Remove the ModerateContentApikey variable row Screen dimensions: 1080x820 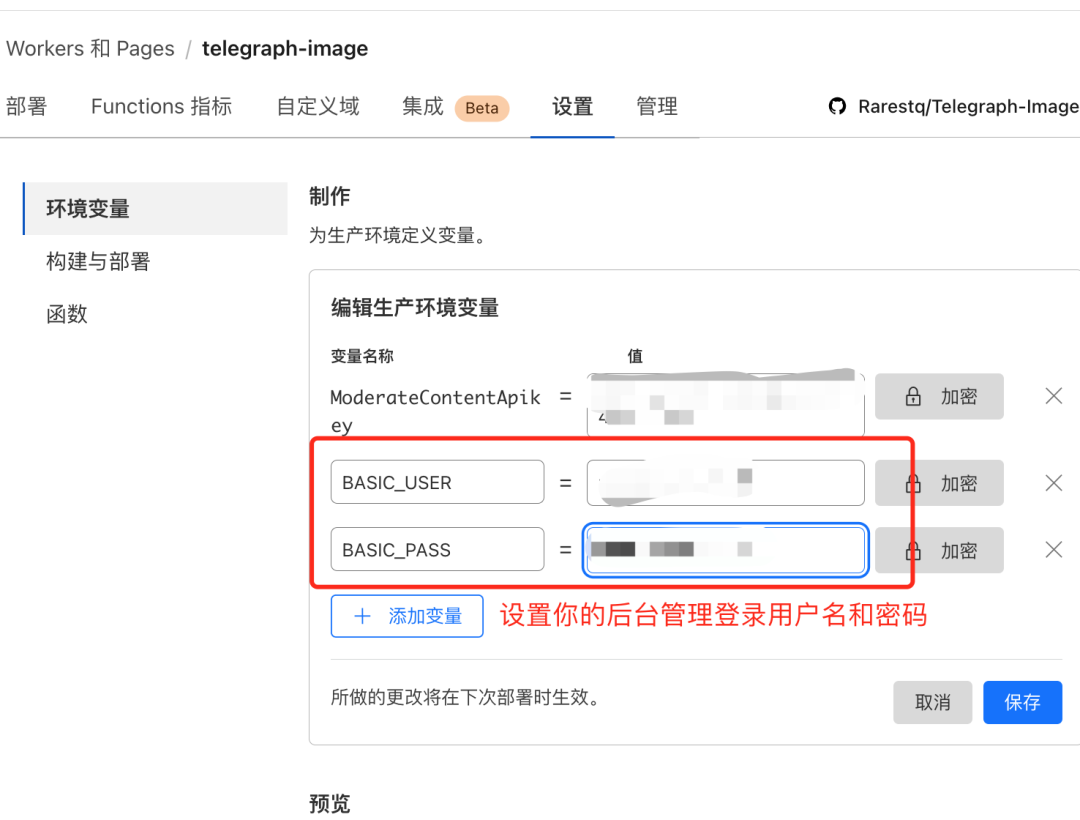click(x=1053, y=396)
